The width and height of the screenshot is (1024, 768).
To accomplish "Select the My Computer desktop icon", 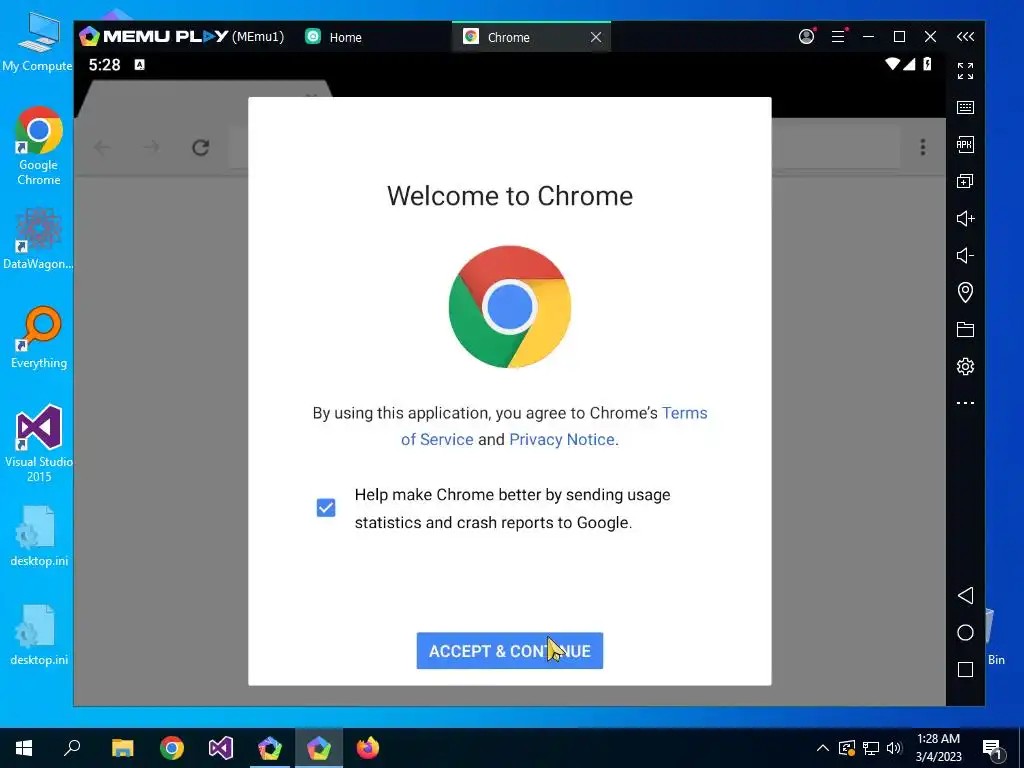I will point(37,43).
